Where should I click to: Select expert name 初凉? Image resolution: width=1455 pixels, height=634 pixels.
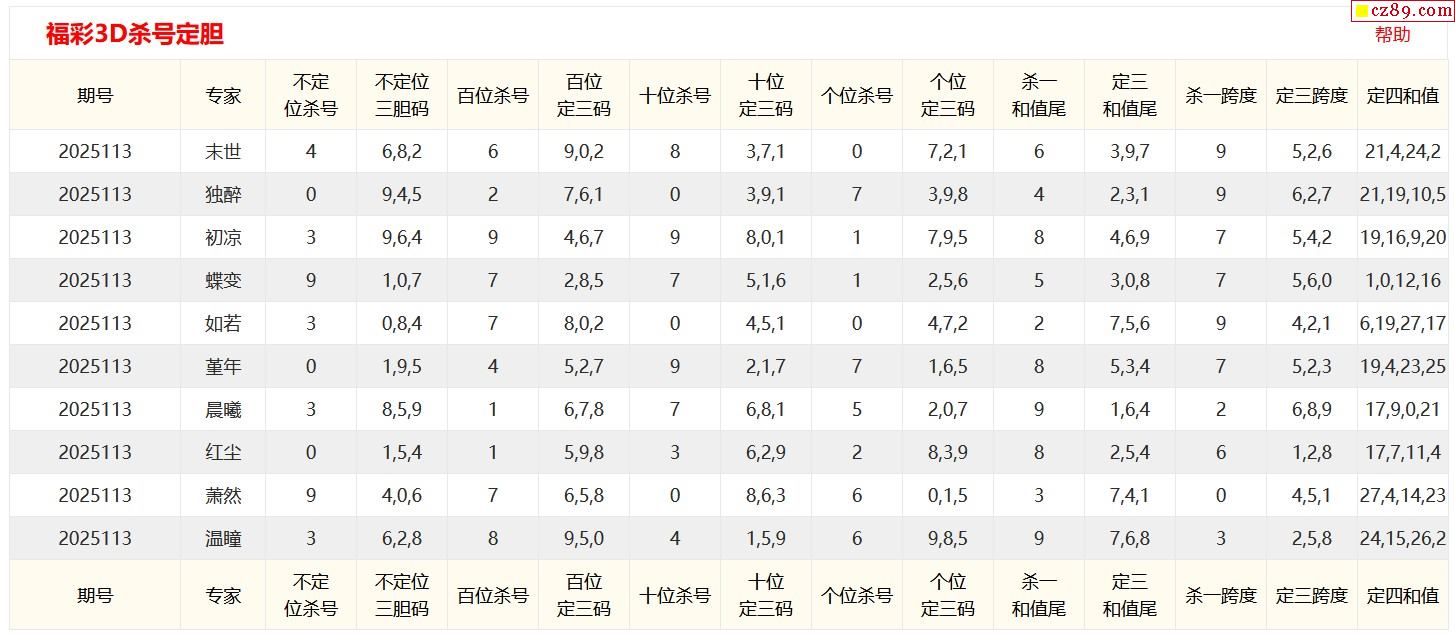223,238
